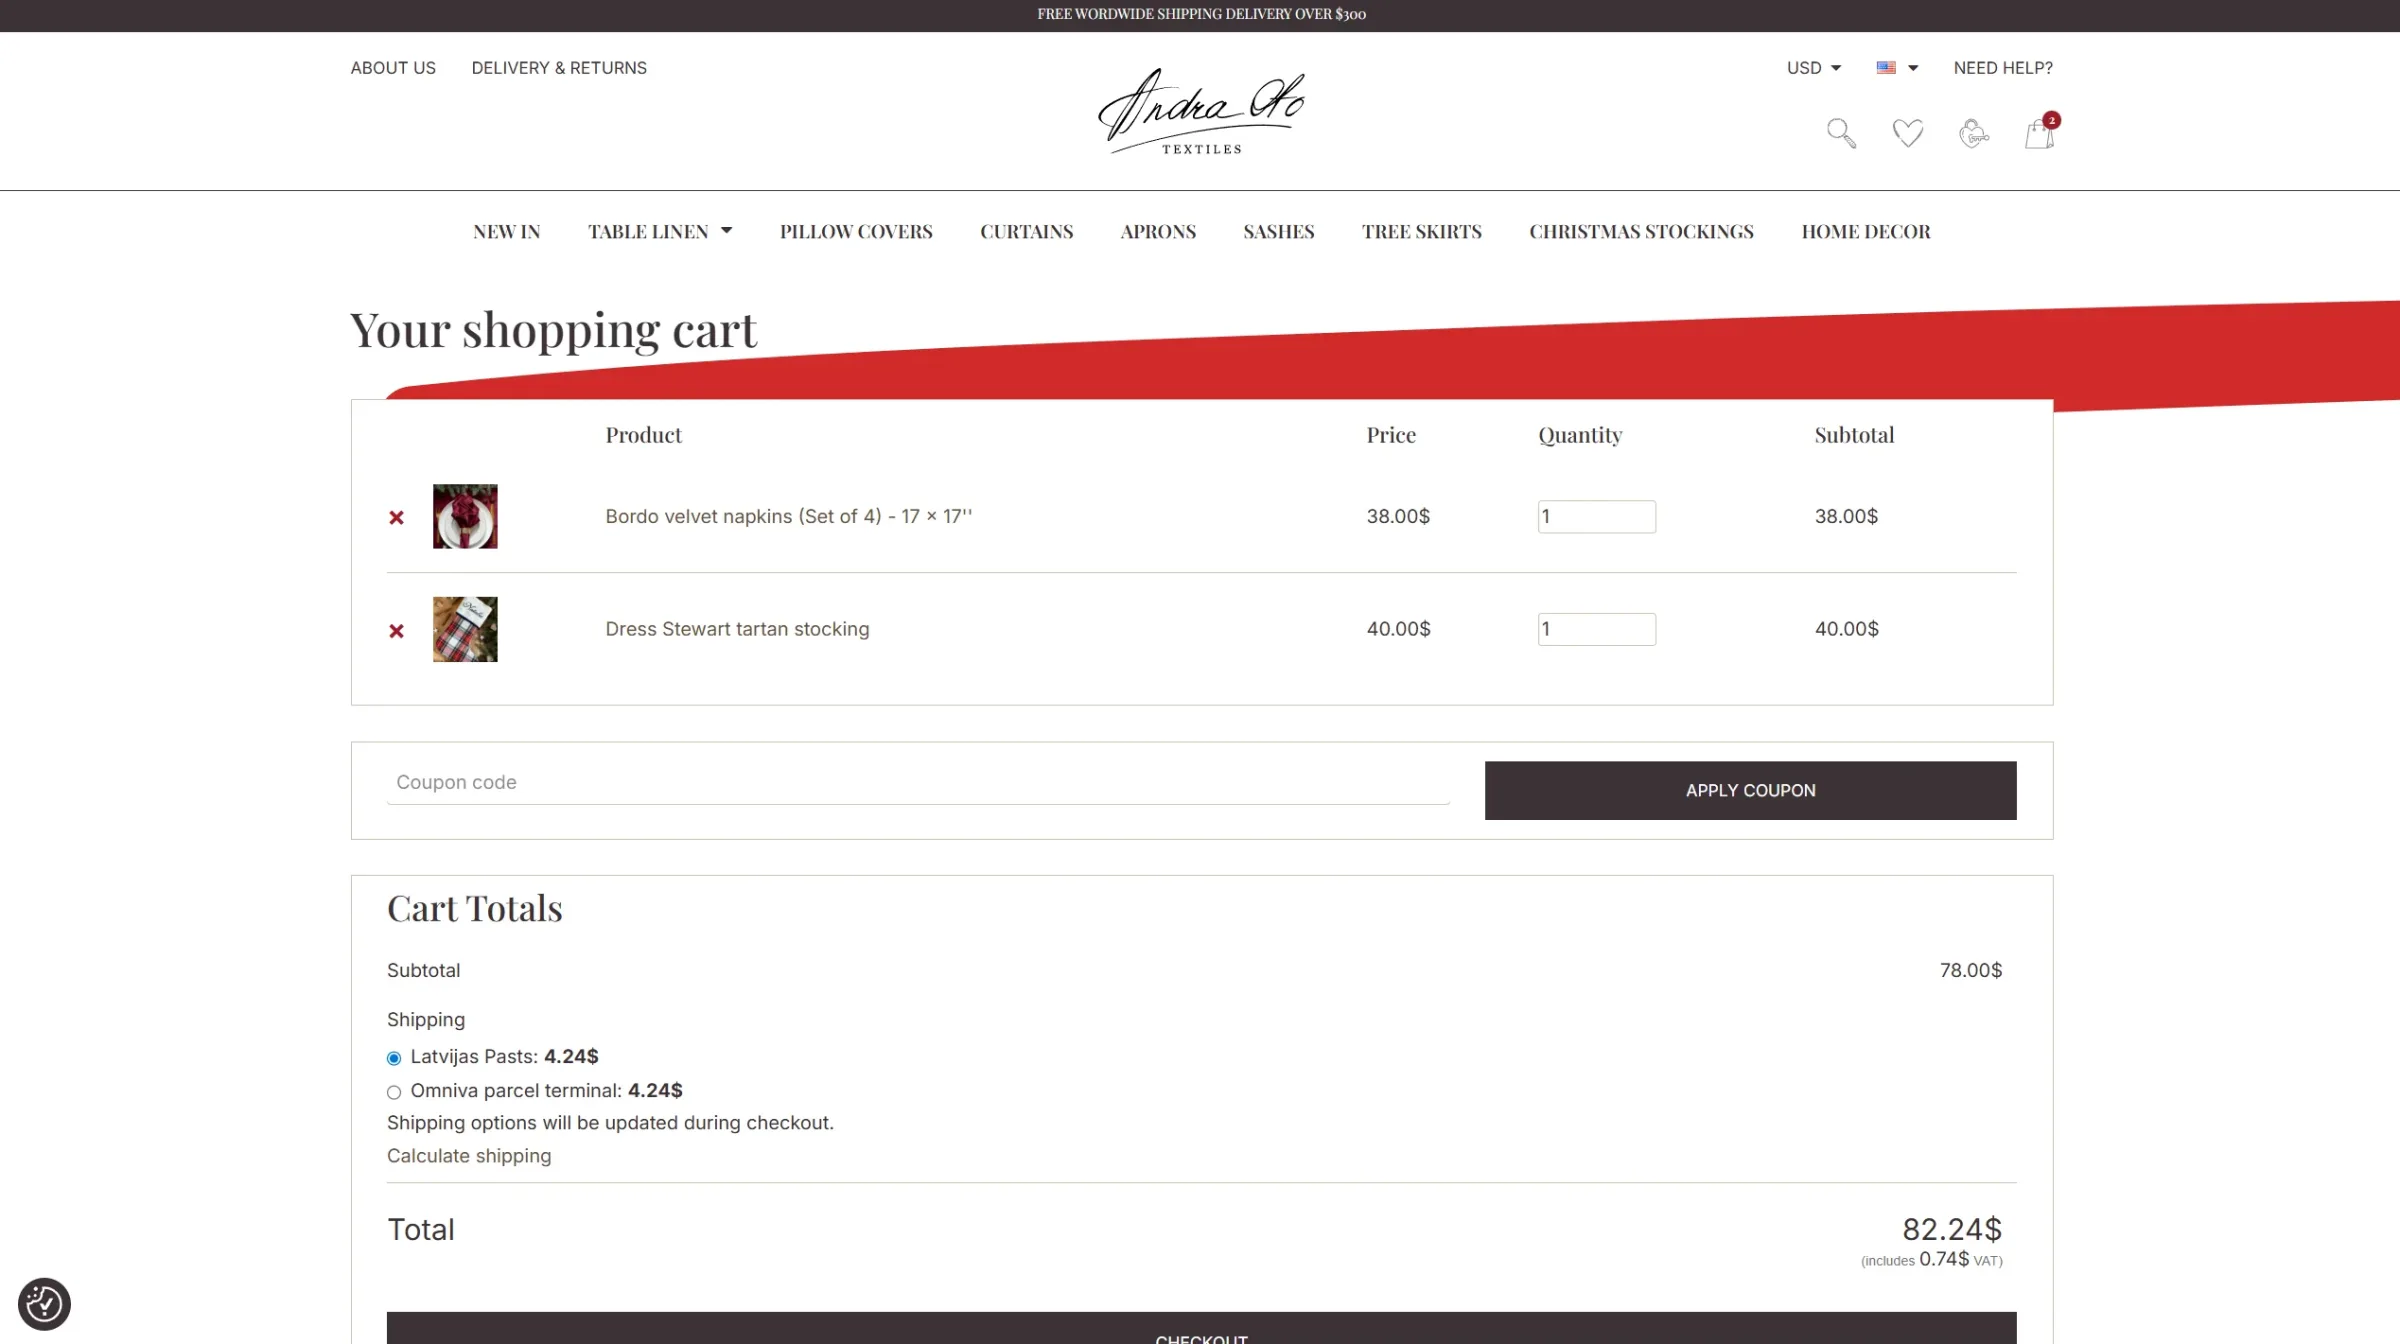Remove Dress Stewart tartan stocking from cart
Viewport: 2400px width, 1344px height.
coord(396,631)
